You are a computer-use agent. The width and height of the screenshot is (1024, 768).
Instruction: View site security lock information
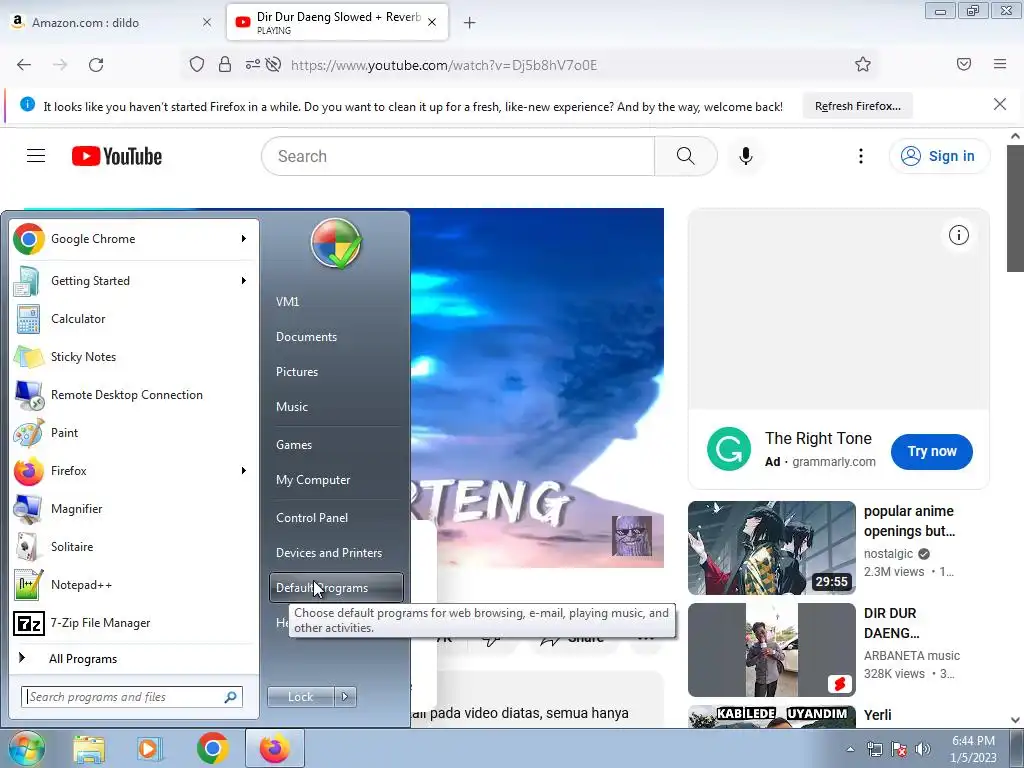pyautogui.click(x=225, y=65)
